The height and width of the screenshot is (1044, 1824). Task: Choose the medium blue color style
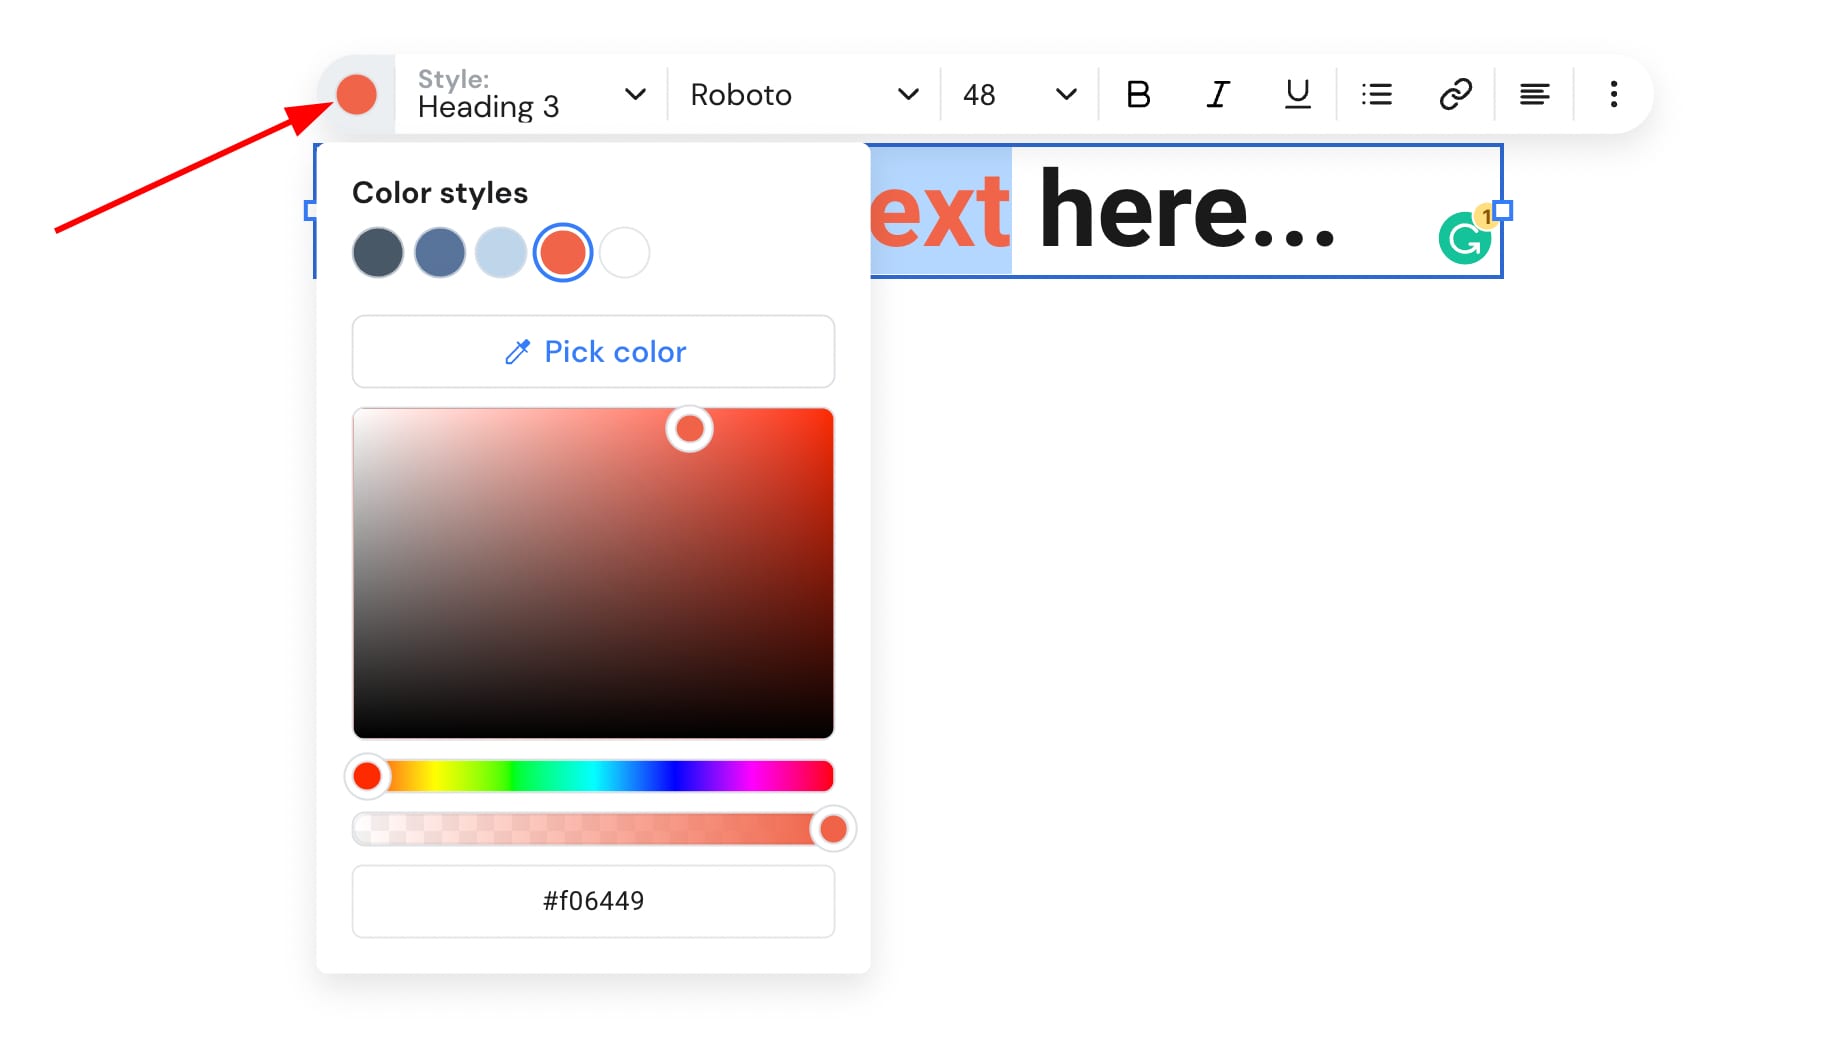pos(440,253)
